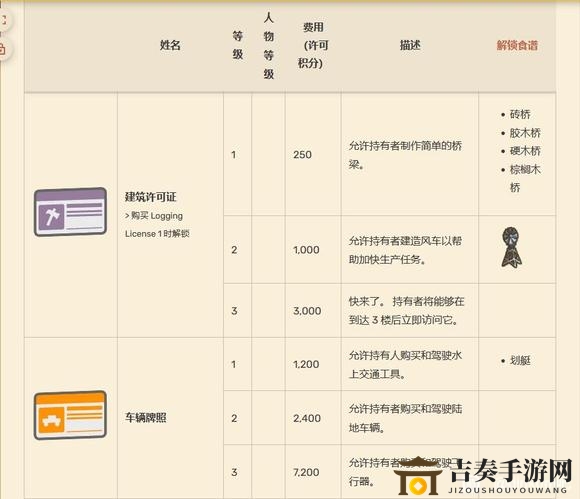Click the land vehicles description text
580x499 pixels.
[x=405, y=418]
